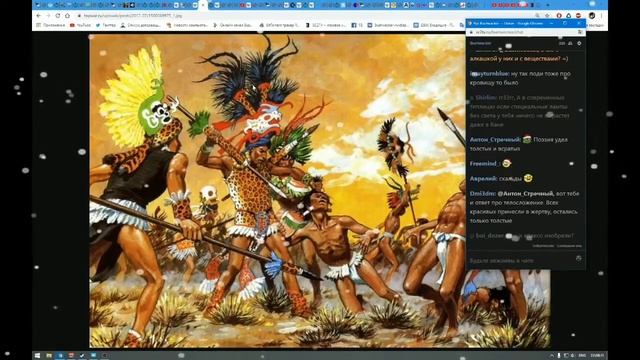The width and height of the screenshot is (640, 360).
Task: Open the volume control in tray
Action: [x=572, y=356]
